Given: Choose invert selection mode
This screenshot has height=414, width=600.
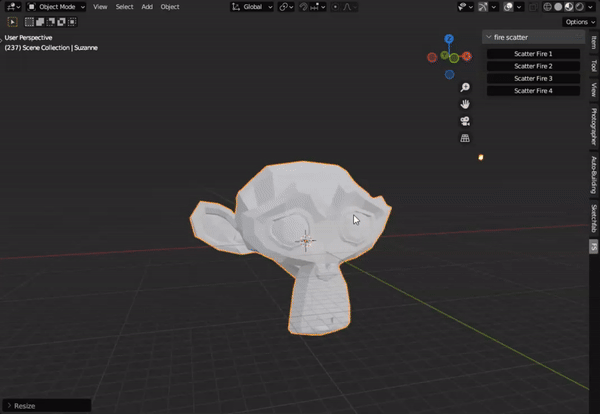Looking at the screenshot, I should click(61, 22).
